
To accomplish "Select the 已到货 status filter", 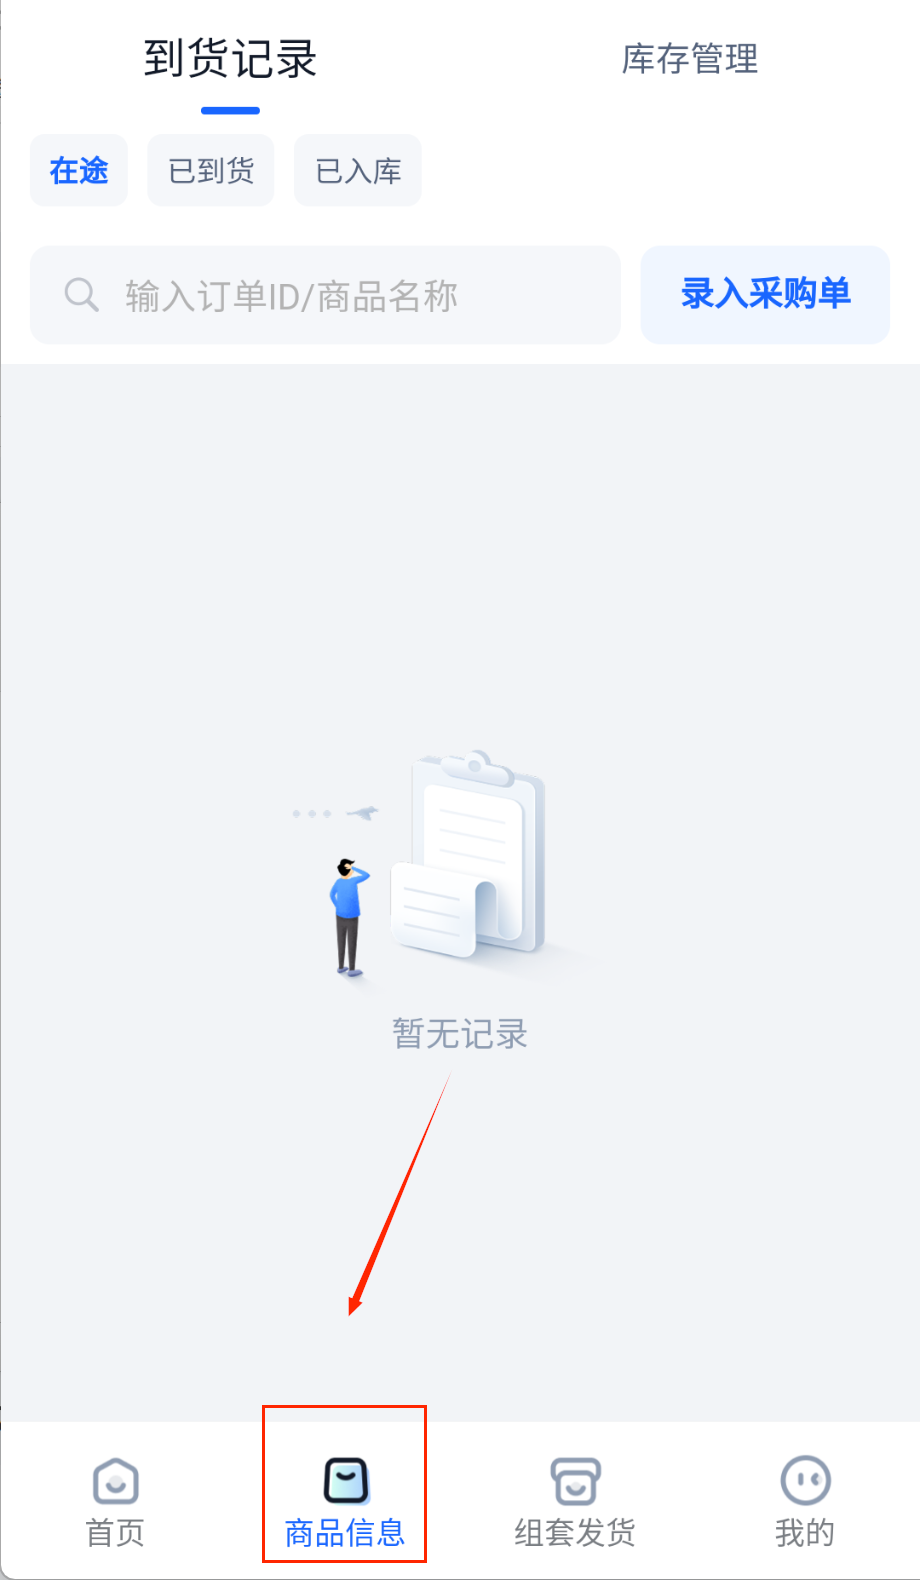I will (x=211, y=170).
